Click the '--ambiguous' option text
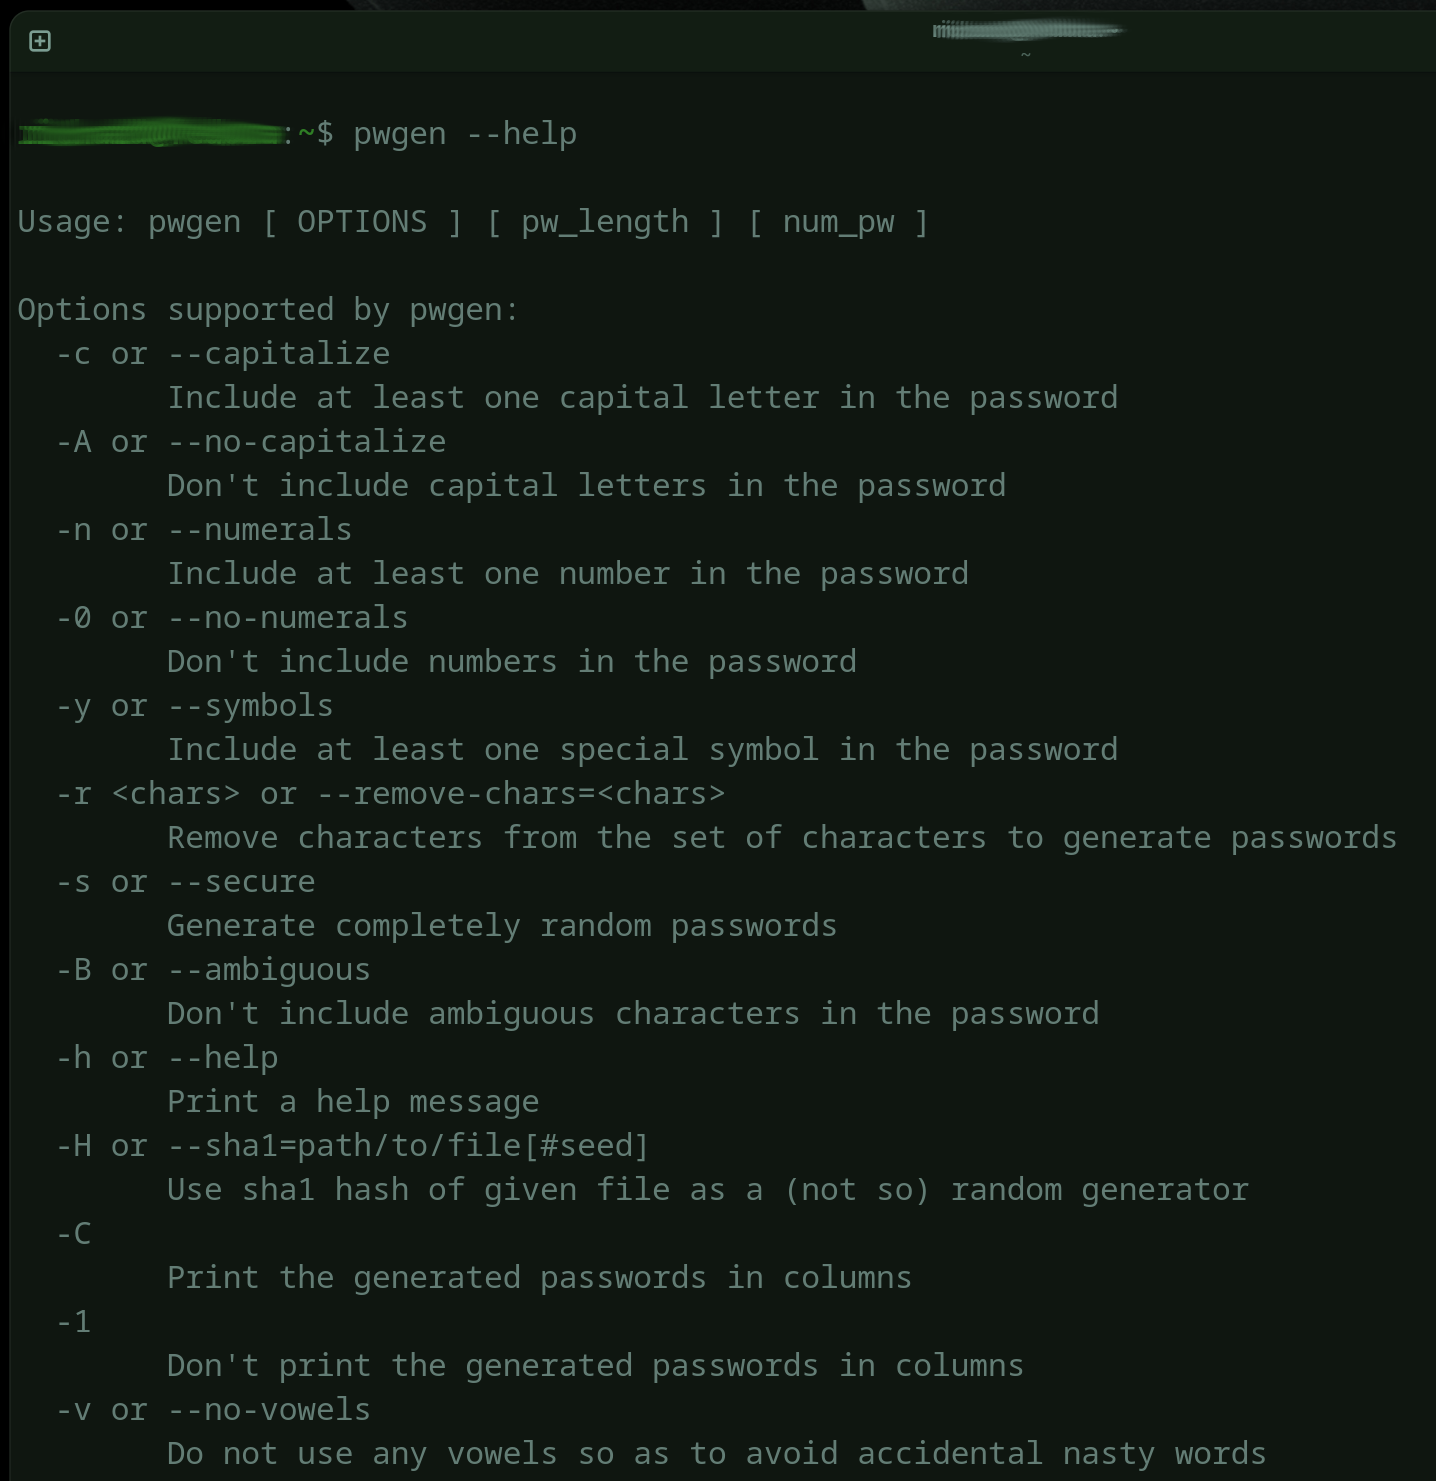Image resolution: width=1436 pixels, height=1481 pixels. (269, 970)
